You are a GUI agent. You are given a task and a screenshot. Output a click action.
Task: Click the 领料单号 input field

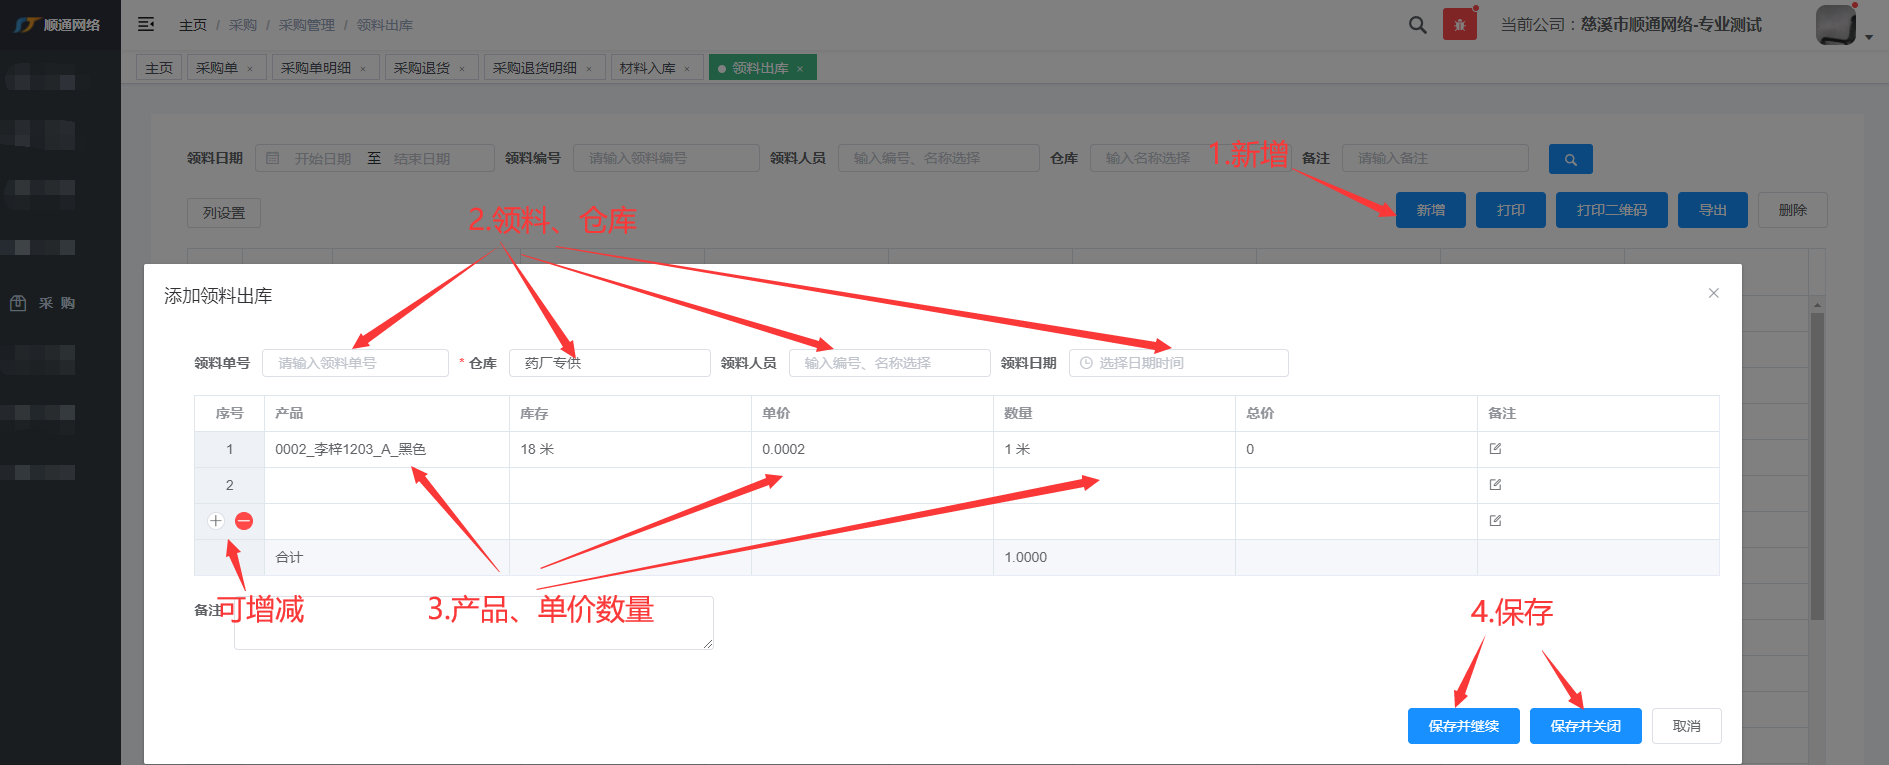point(355,363)
